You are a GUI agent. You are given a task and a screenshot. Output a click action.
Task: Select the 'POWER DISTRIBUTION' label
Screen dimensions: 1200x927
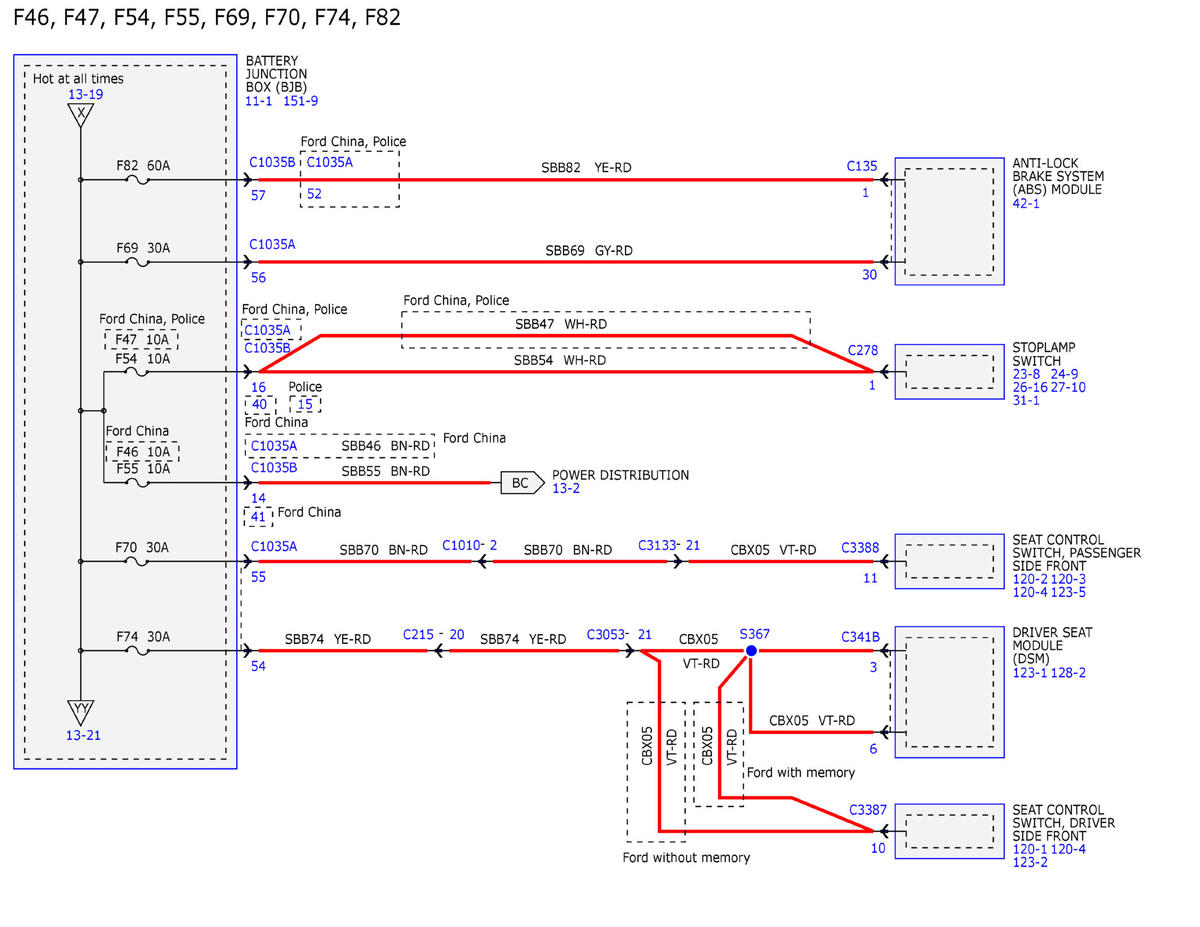pyautogui.click(x=621, y=475)
